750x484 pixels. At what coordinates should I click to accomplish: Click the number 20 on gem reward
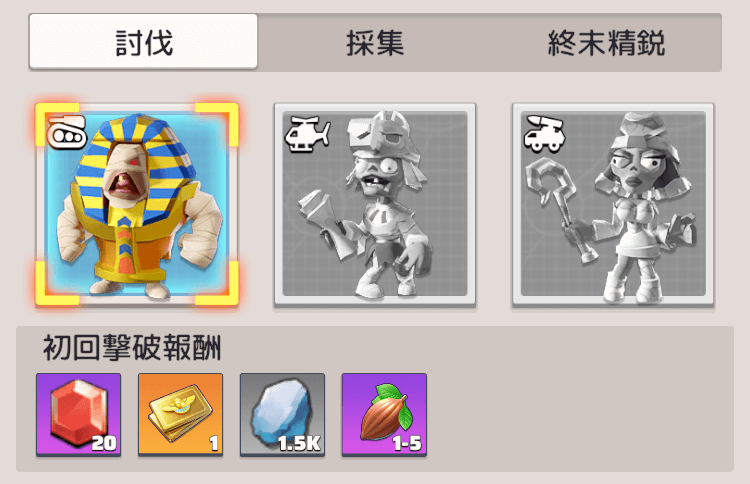click(104, 443)
